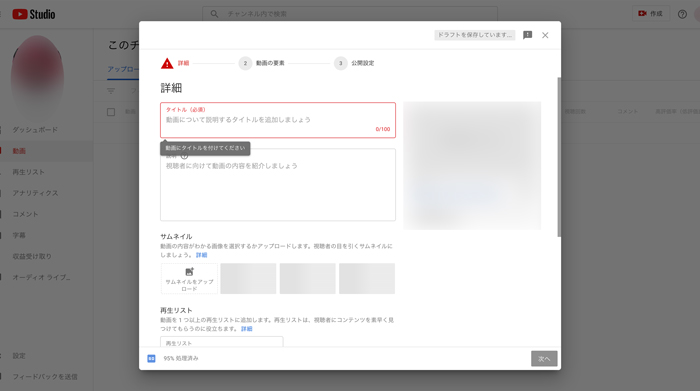Select the second auto-generated thumbnail
Viewport: 700px width, 391px height.
(x=308, y=279)
